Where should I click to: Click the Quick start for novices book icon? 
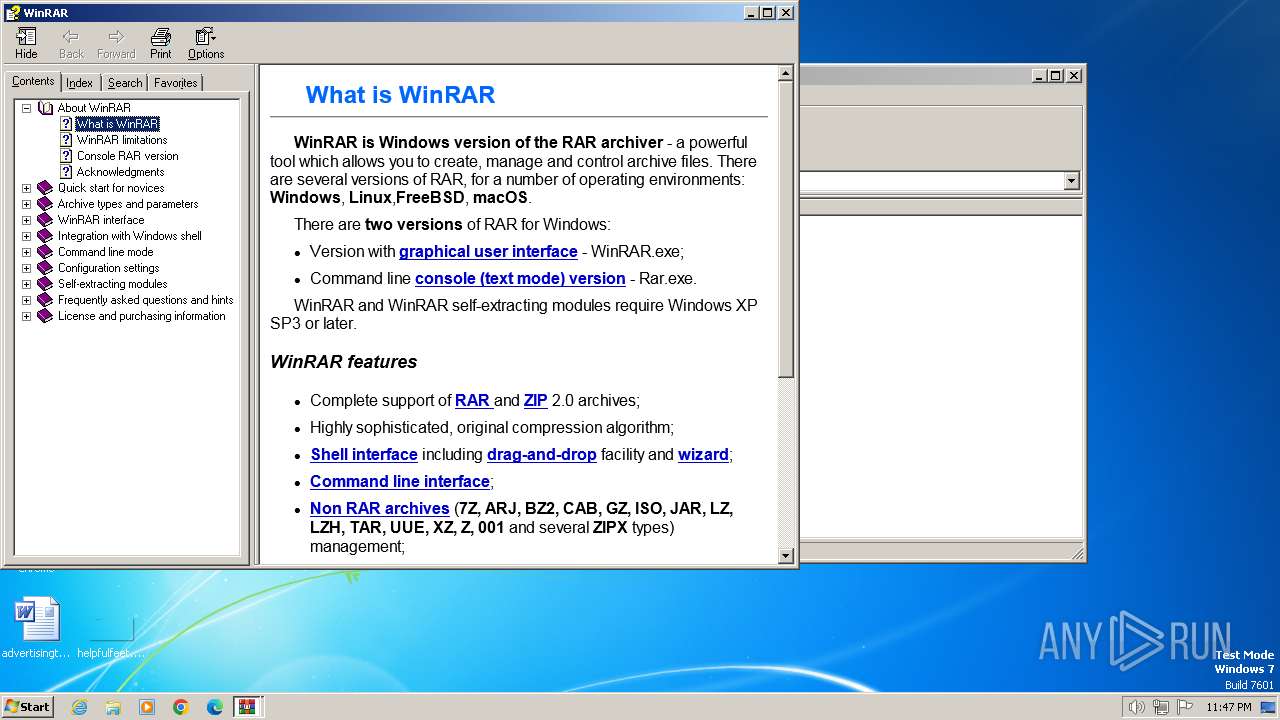[45, 188]
